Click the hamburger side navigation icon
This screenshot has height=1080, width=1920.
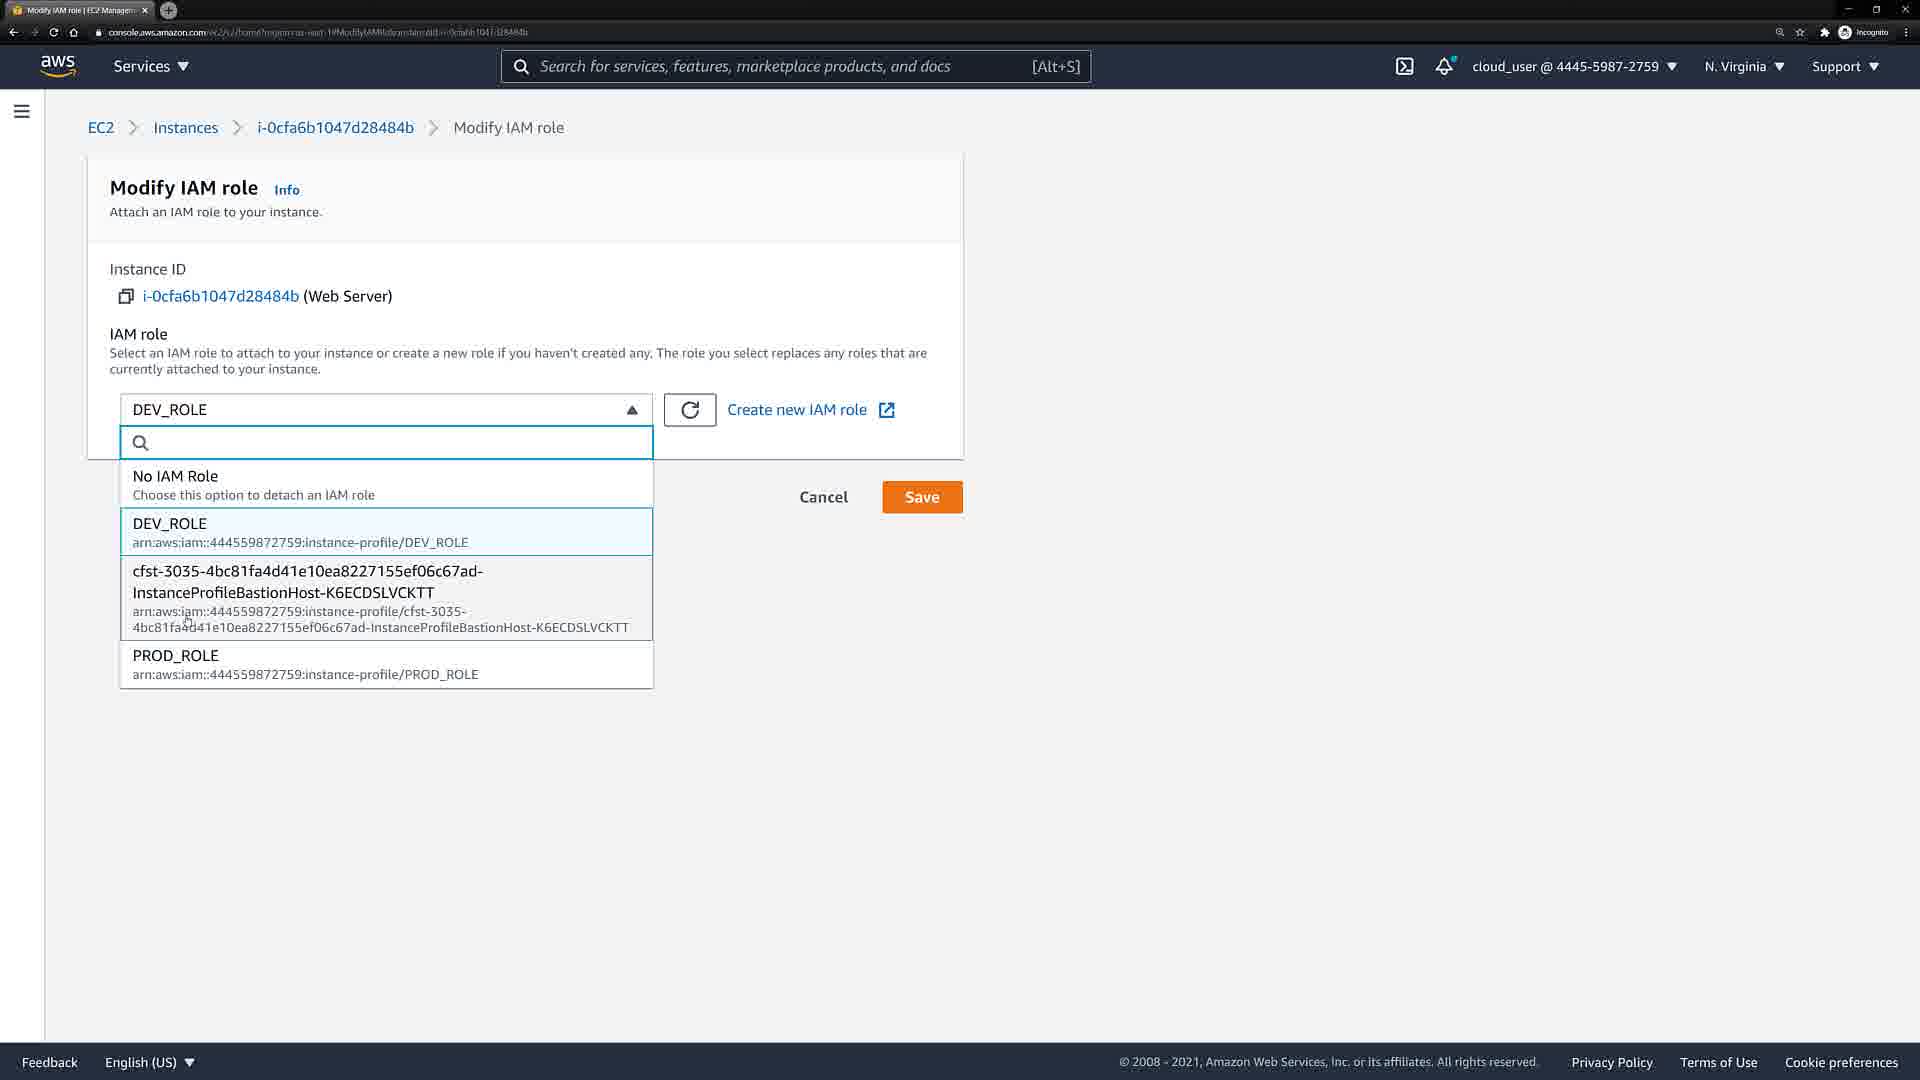[22, 111]
